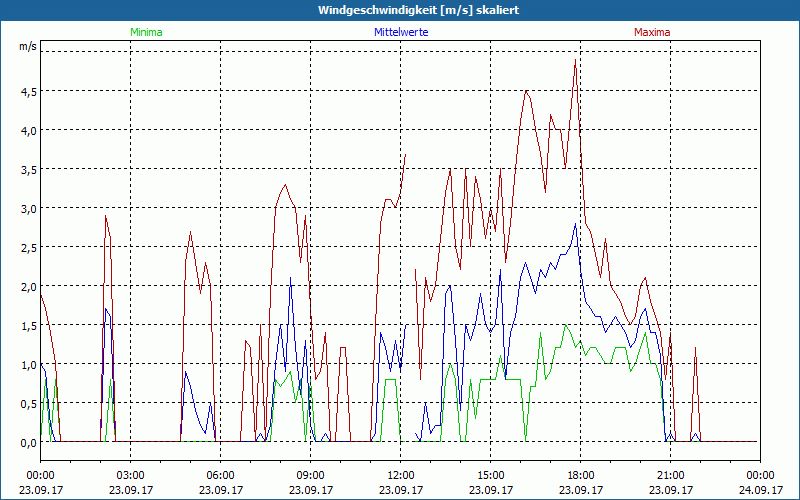The image size is (800, 500).
Task: Click the blue Mittelwerte peak near 18:00
Action: point(576,224)
